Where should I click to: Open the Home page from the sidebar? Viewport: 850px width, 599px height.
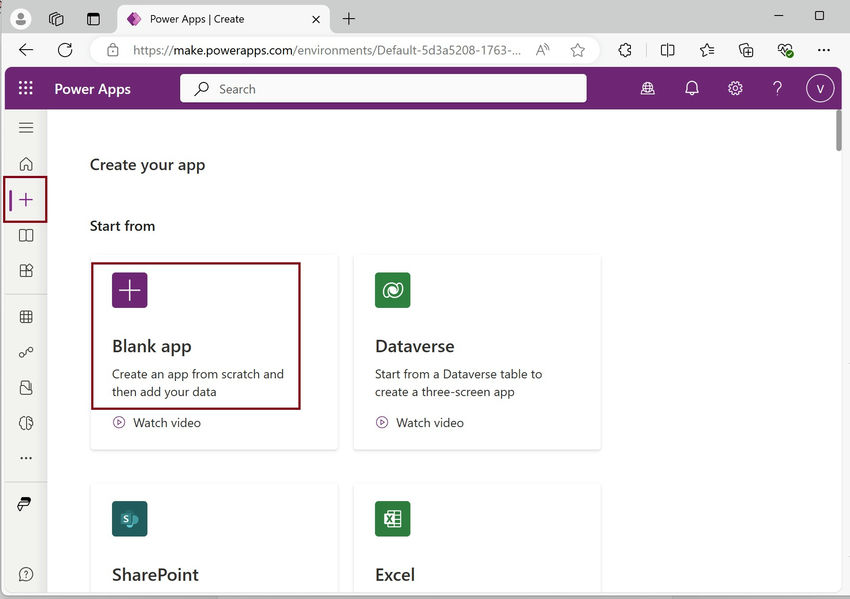click(25, 163)
